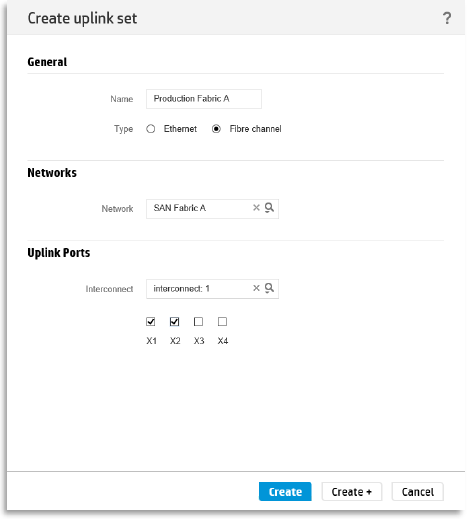This screenshot has width=469, height=519.
Task: Click the X3 port label
Action: pyautogui.click(x=199, y=341)
